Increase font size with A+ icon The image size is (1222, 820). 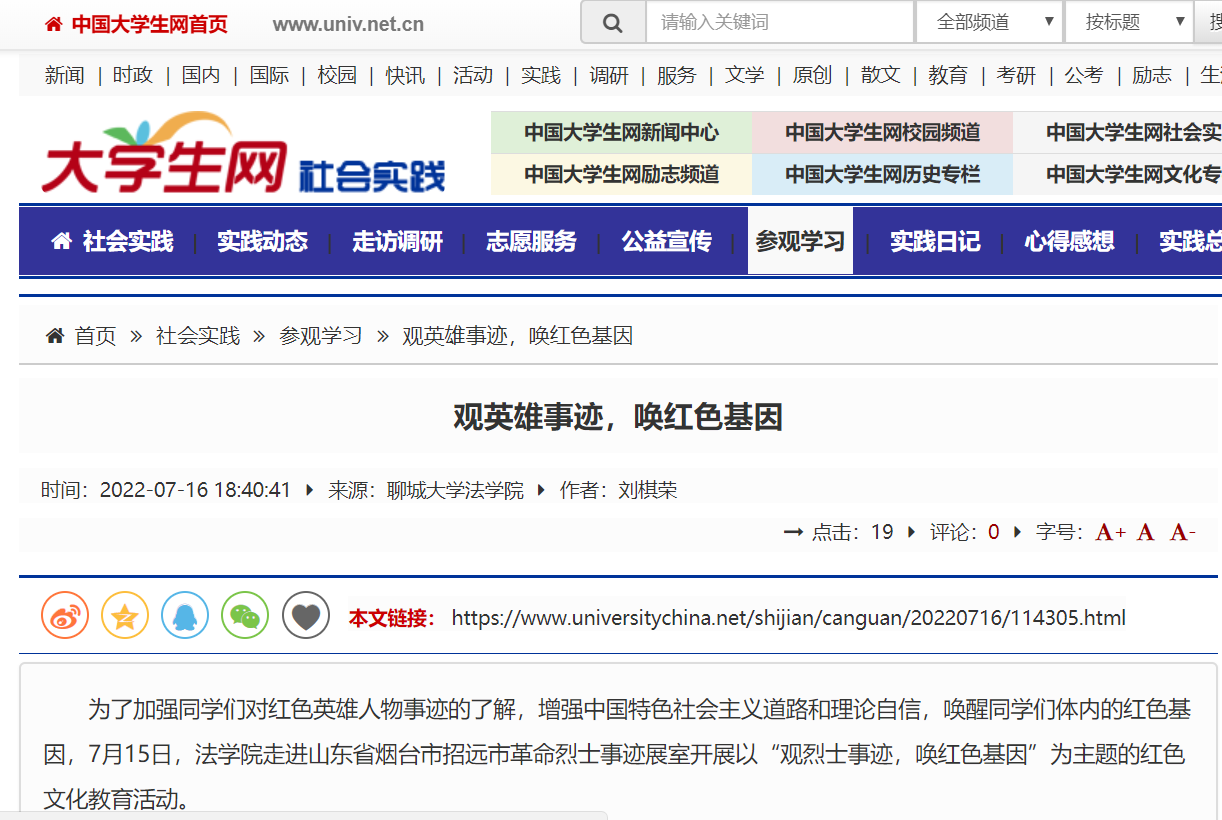click(x=1110, y=532)
